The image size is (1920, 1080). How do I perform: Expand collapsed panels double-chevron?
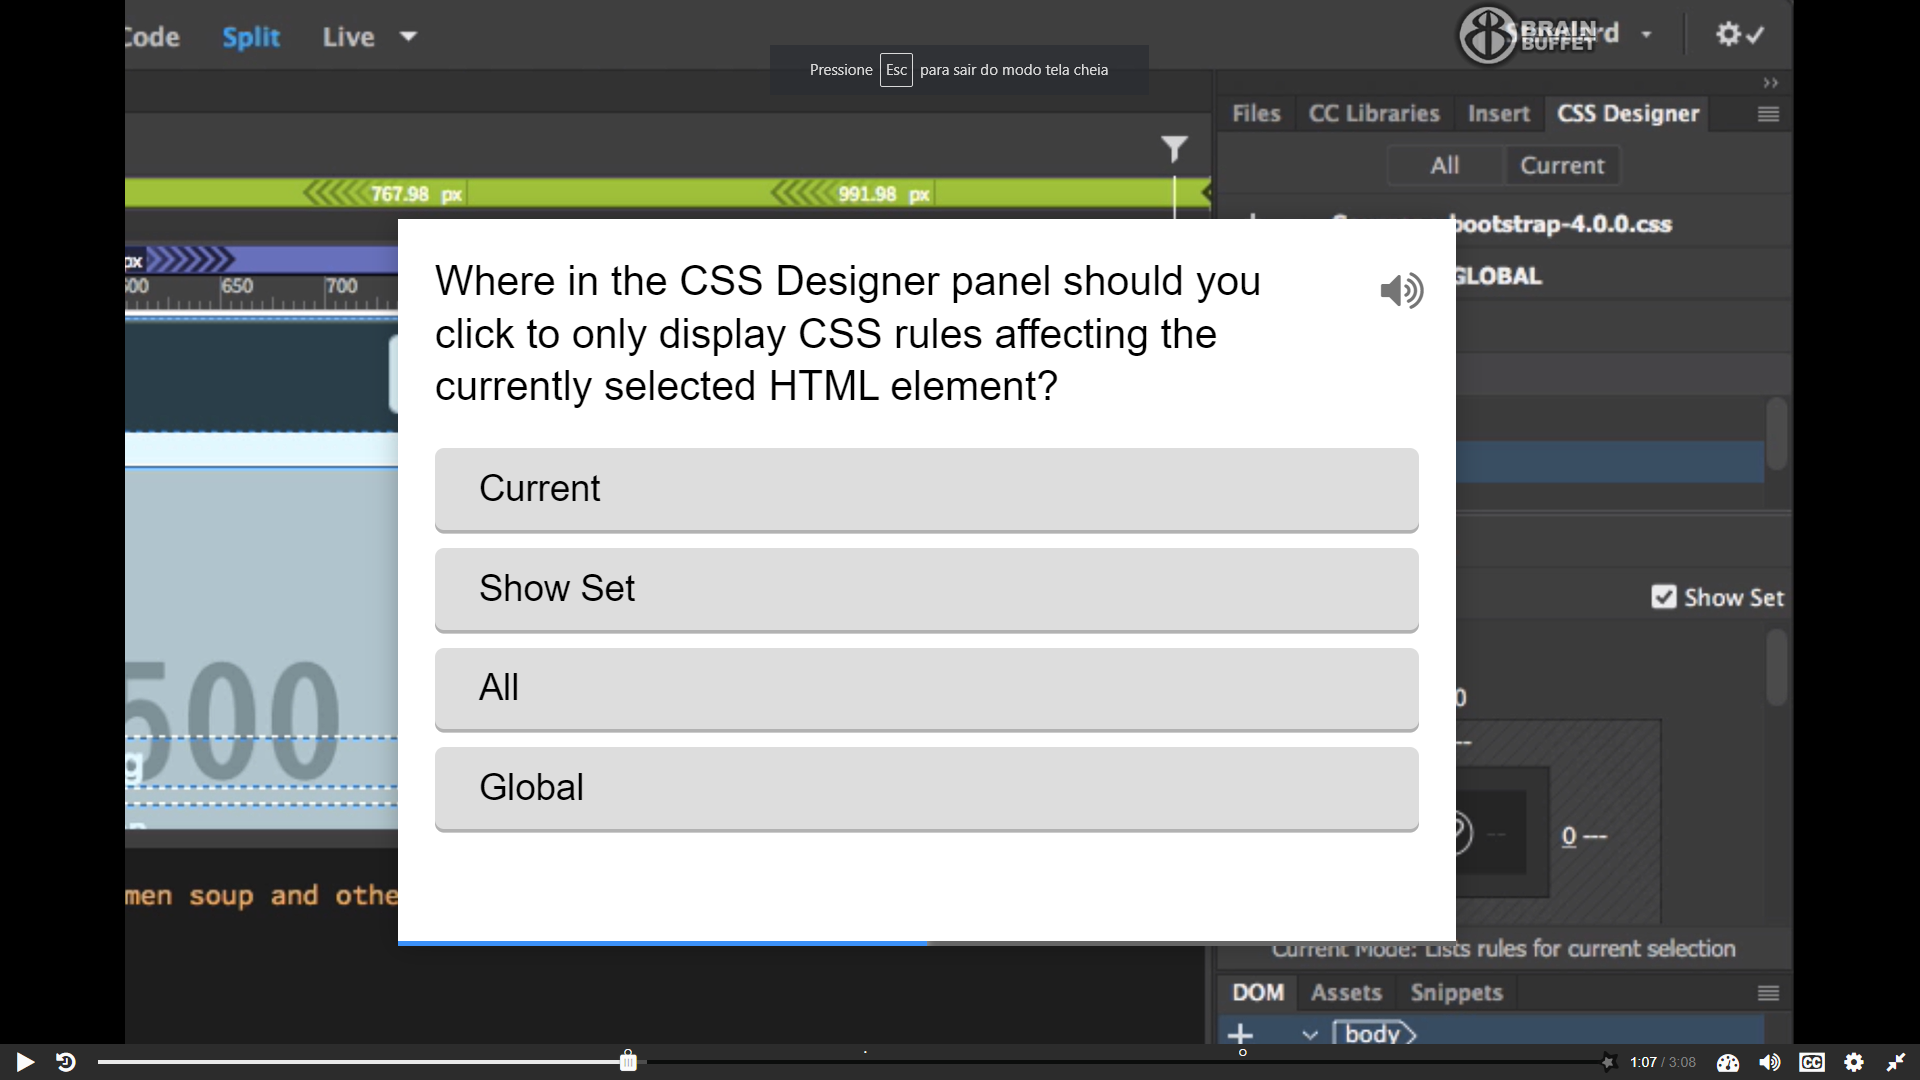[x=1770, y=83]
